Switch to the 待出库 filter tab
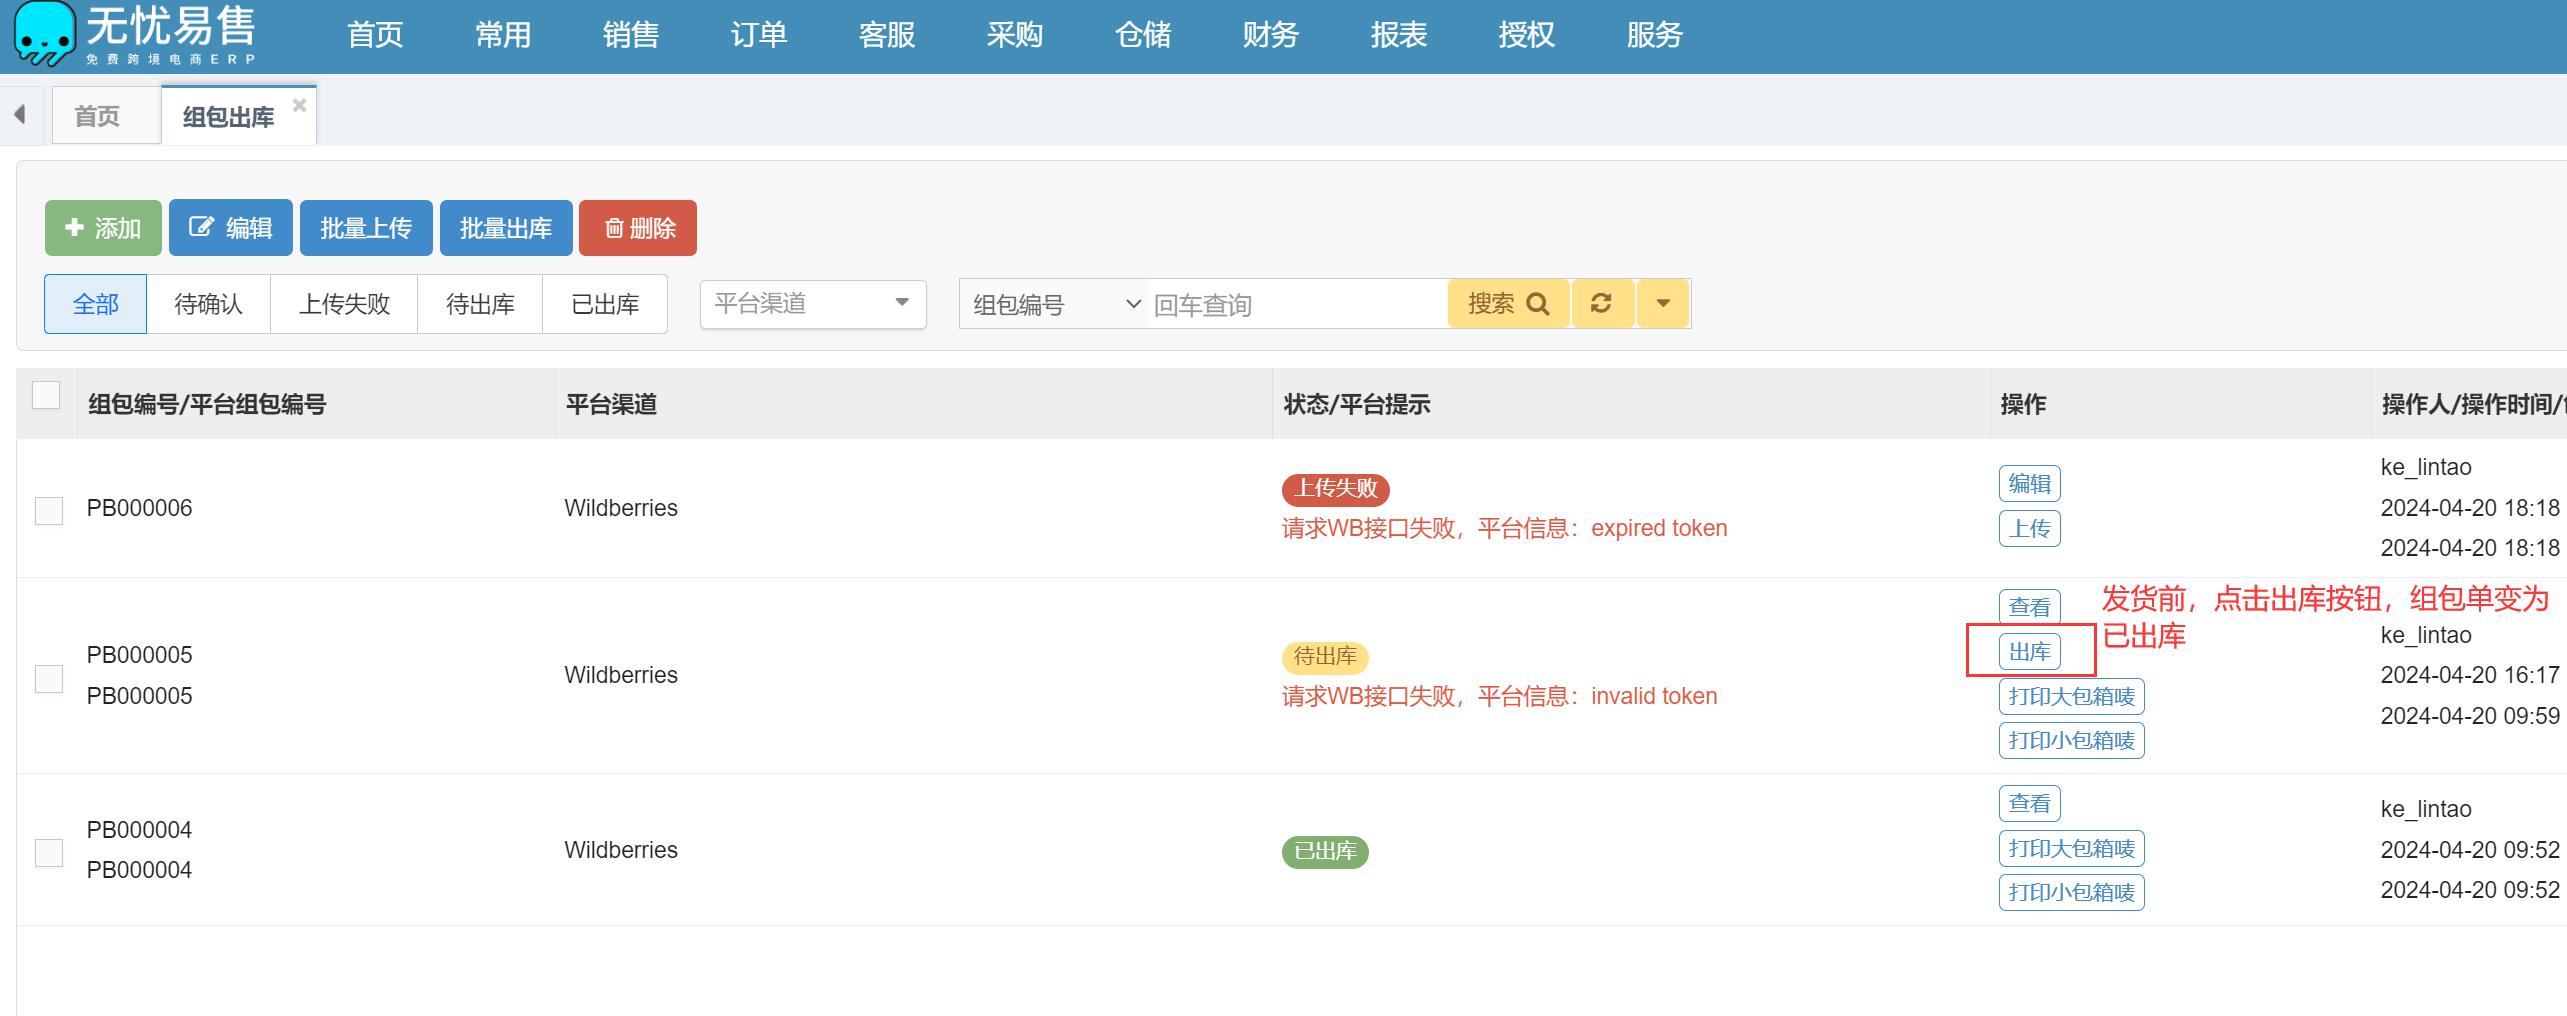 480,304
